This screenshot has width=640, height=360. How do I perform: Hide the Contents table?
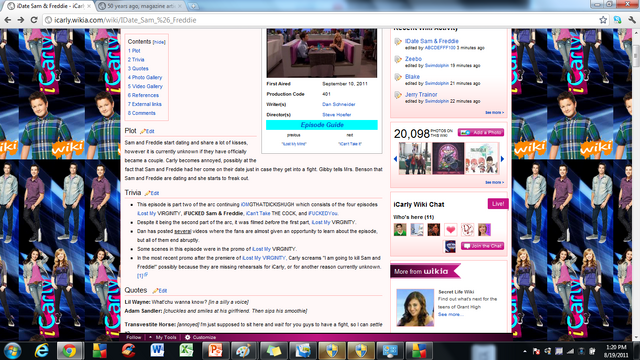pyautogui.click(x=159, y=42)
